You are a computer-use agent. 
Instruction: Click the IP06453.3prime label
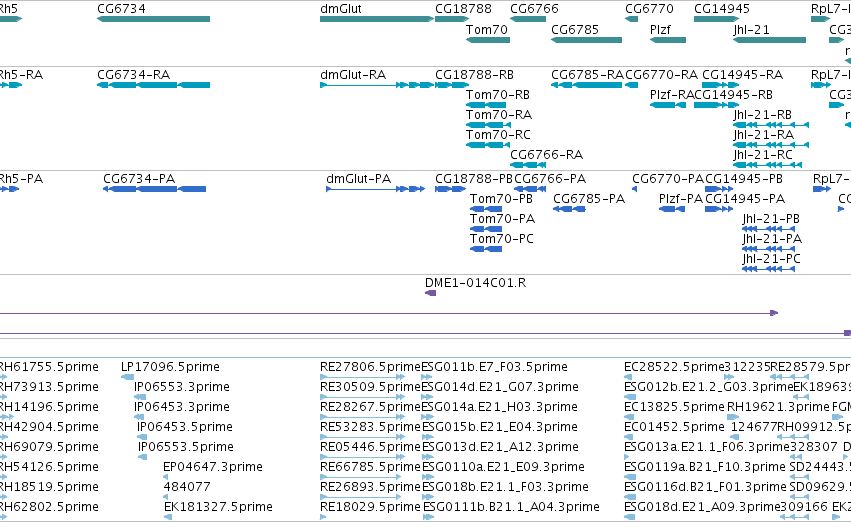click(182, 407)
